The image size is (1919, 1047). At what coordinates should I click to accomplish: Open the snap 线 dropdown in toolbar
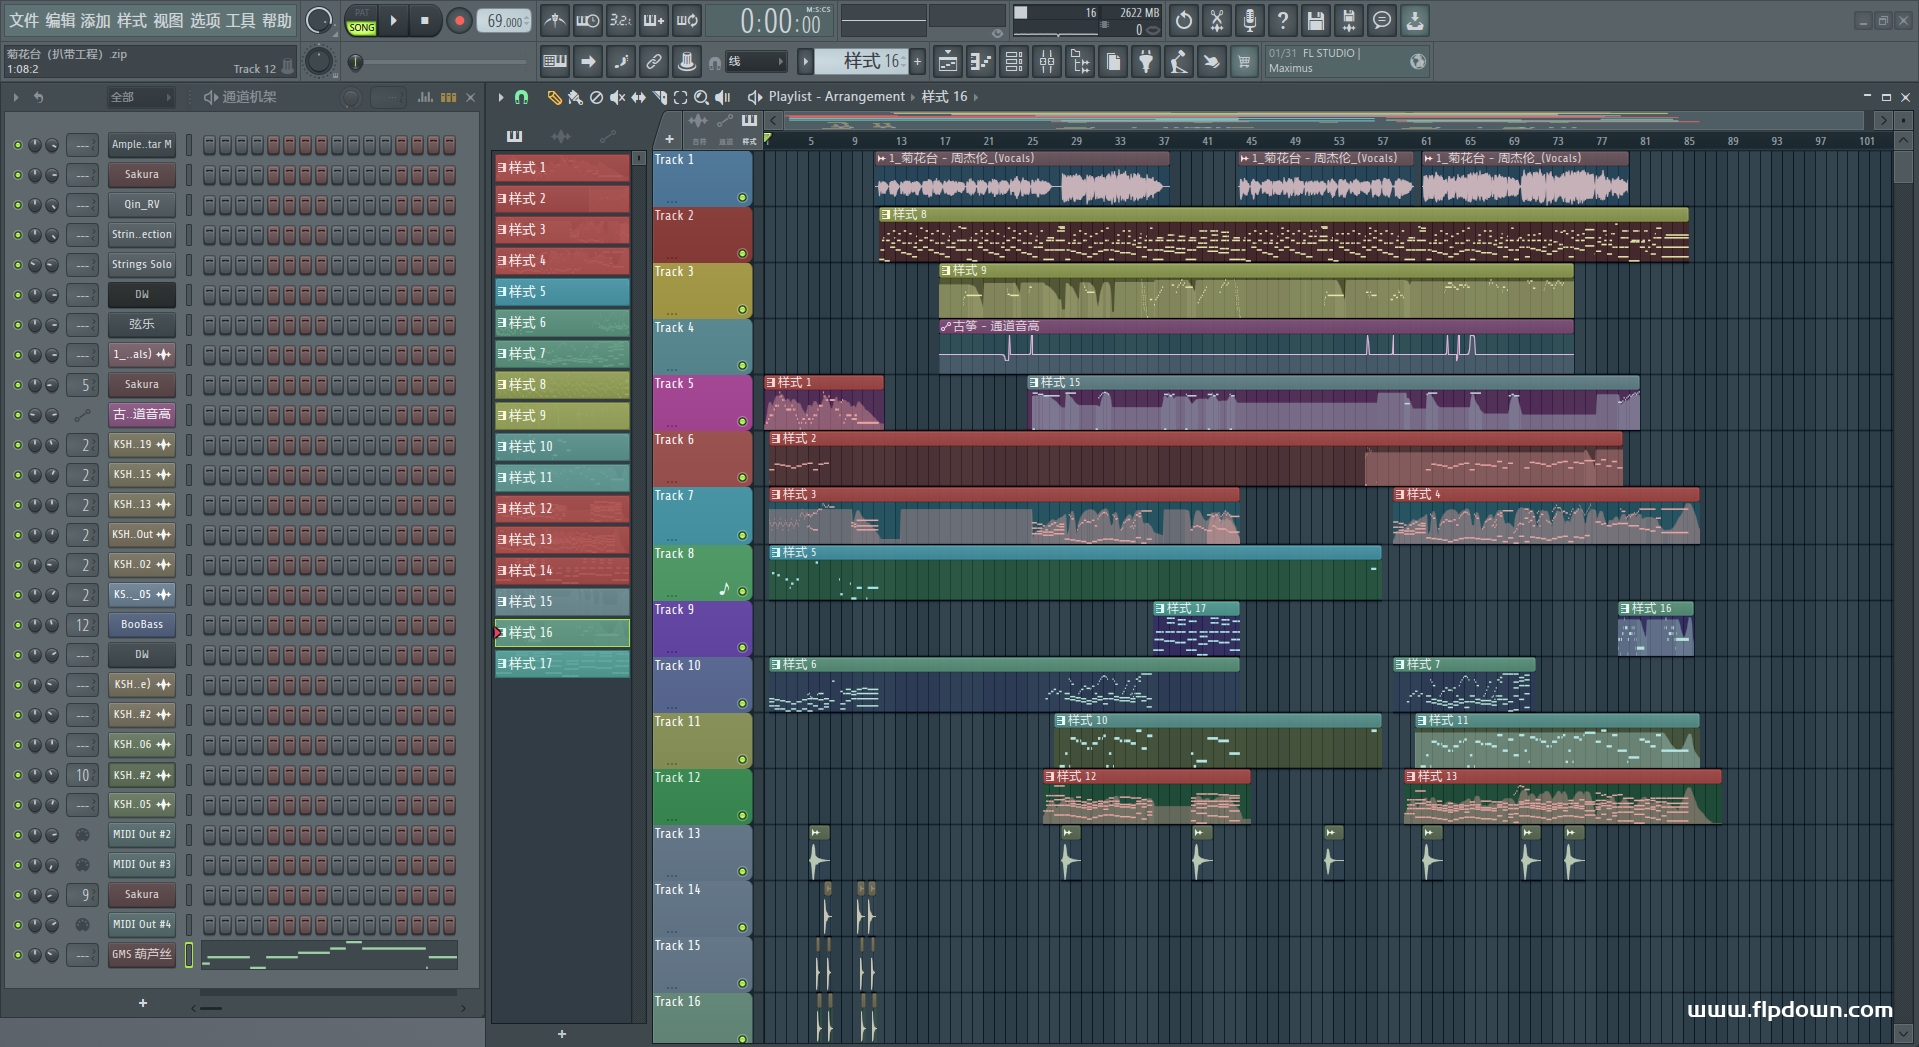coord(755,62)
